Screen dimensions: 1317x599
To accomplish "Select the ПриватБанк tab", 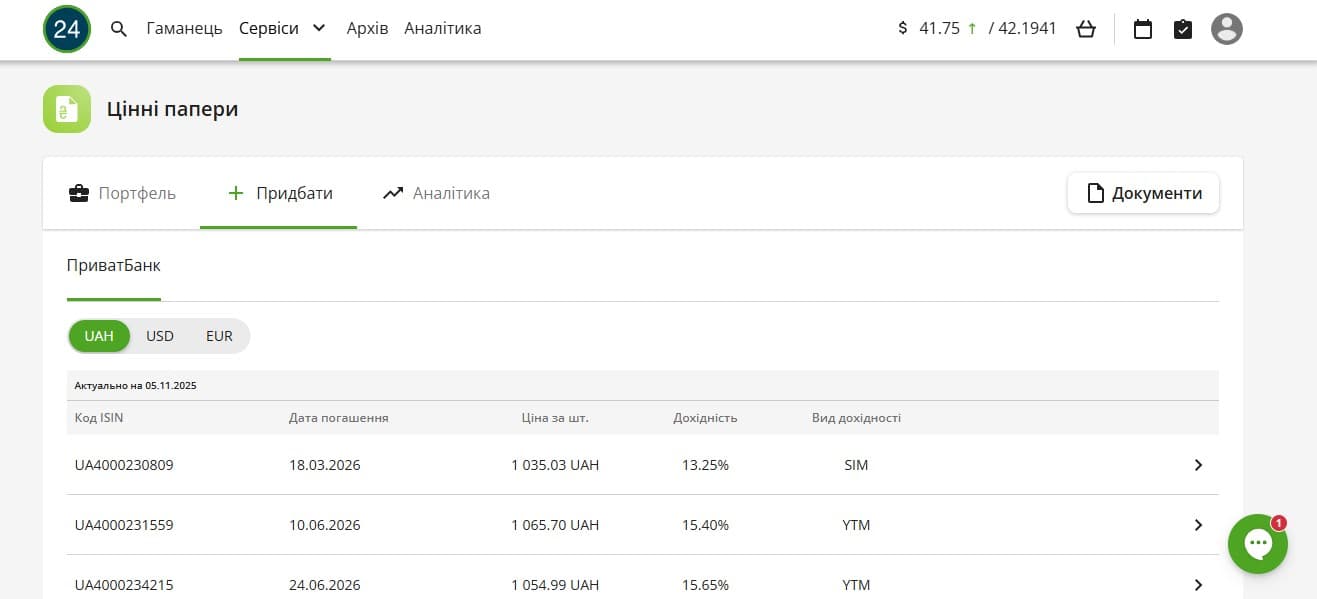I will 114,266.
